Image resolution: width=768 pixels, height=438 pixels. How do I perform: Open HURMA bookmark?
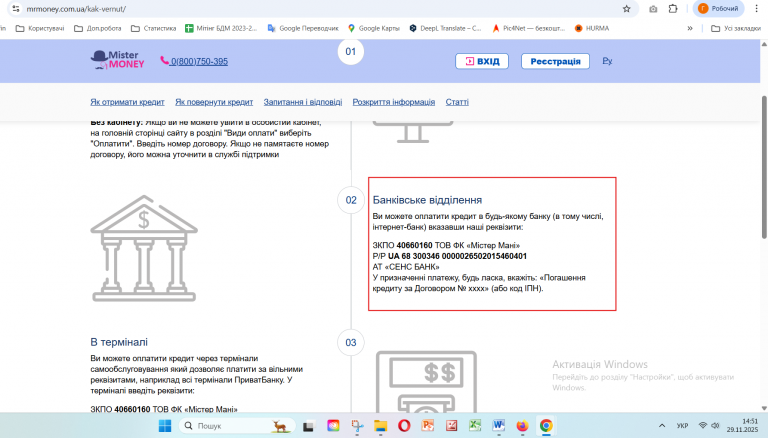(592, 28)
